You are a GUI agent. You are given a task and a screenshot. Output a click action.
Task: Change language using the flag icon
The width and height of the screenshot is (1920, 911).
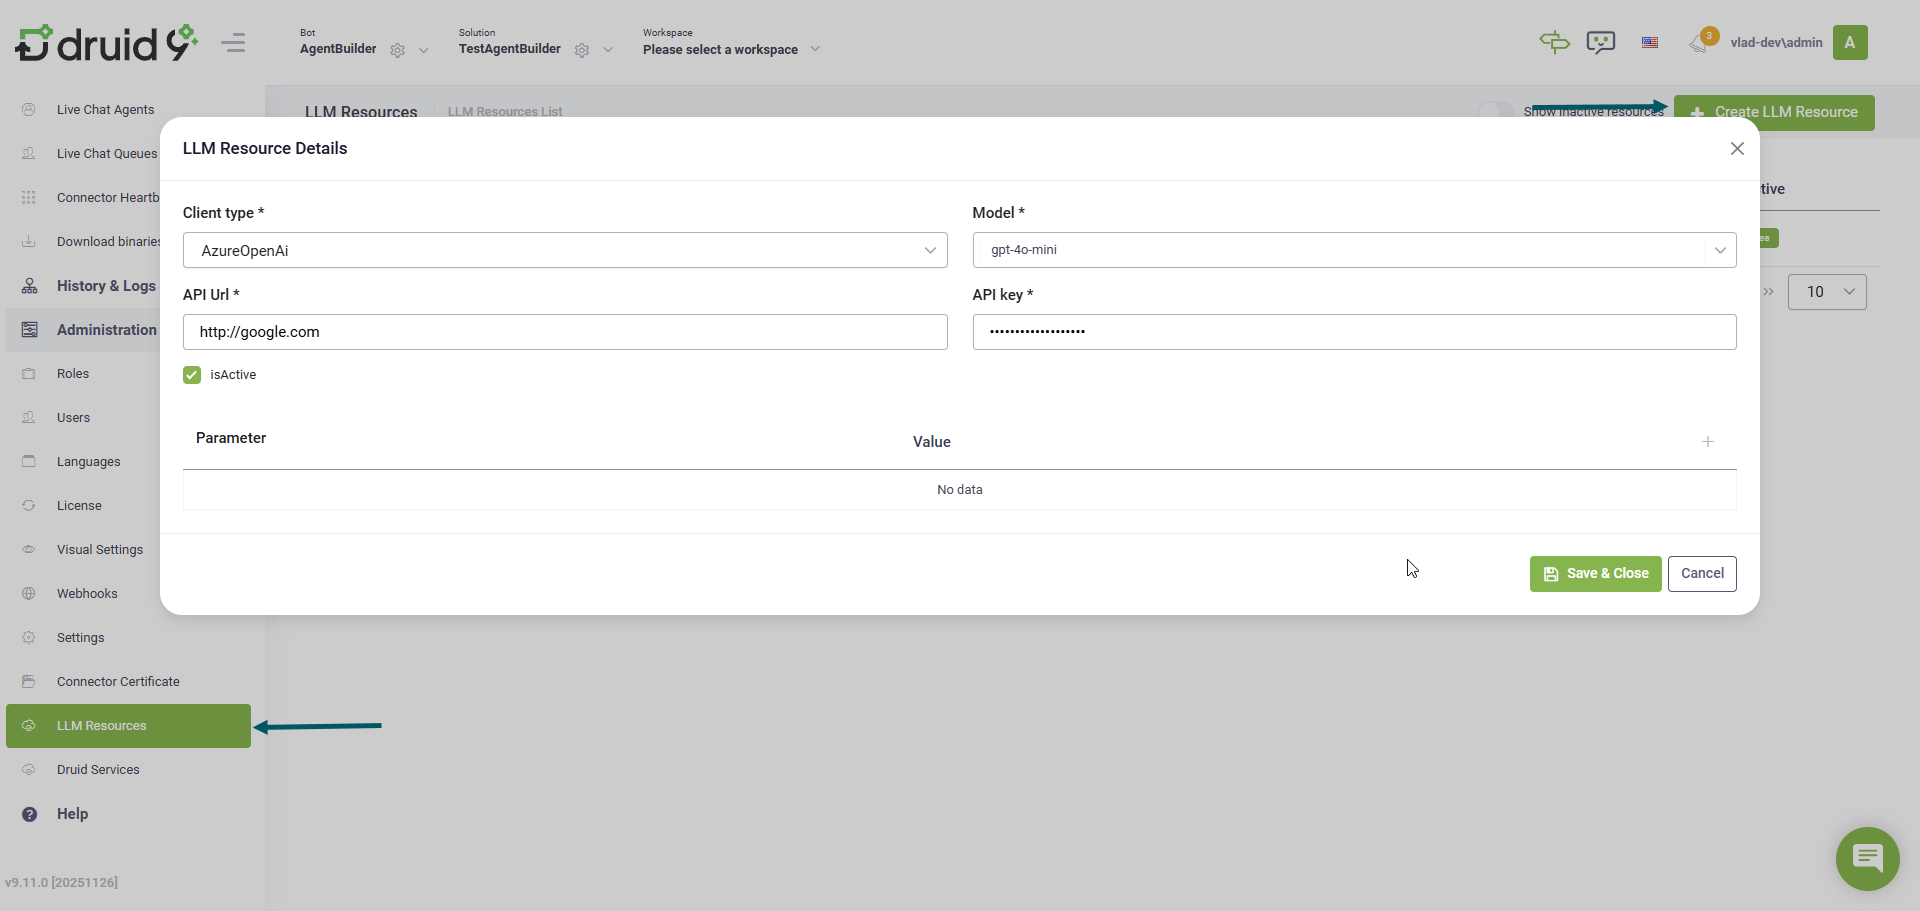1650,43
